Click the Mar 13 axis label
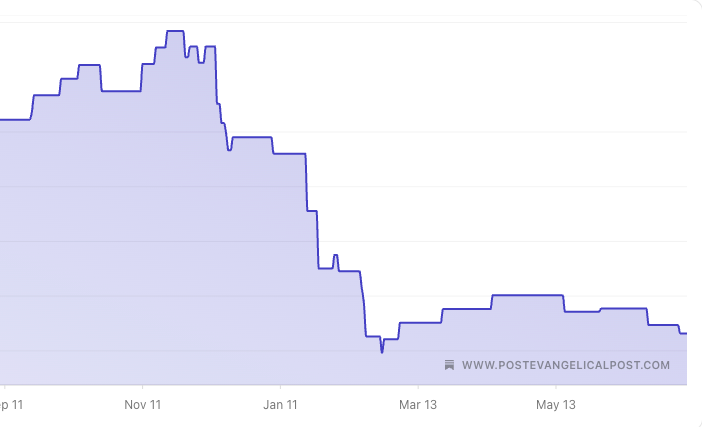702x427 pixels. (x=418, y=405)
